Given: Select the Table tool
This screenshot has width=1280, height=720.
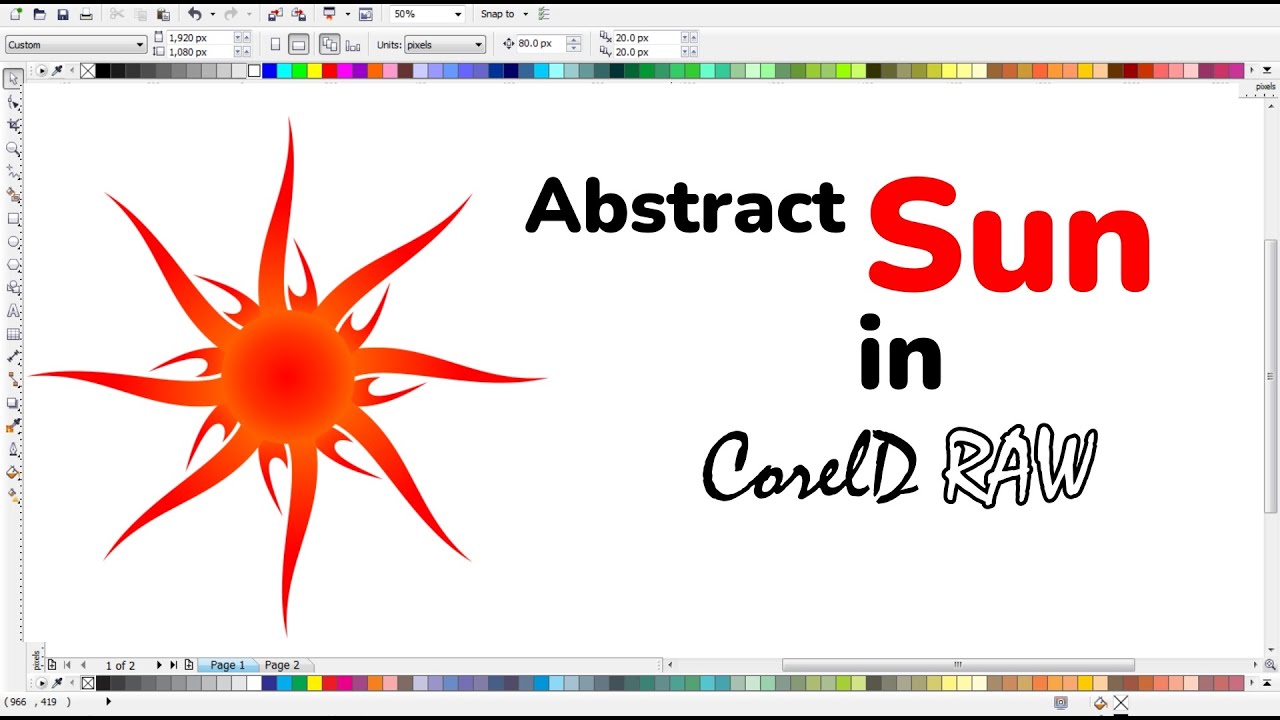Looking at the screenshot, I should tap(13, 334).
